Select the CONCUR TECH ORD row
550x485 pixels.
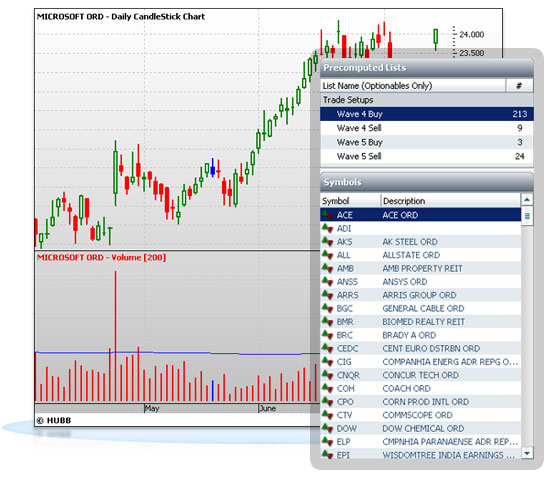[x=421, y=375]
